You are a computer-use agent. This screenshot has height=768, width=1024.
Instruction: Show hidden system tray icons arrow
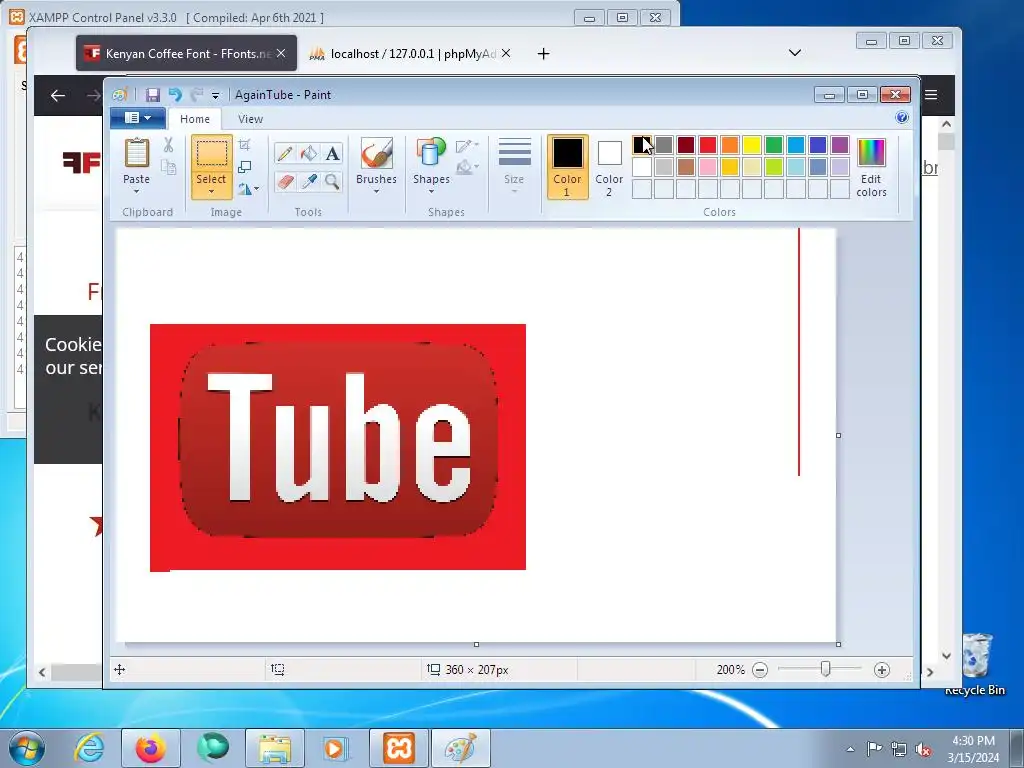tap(850, 749)
